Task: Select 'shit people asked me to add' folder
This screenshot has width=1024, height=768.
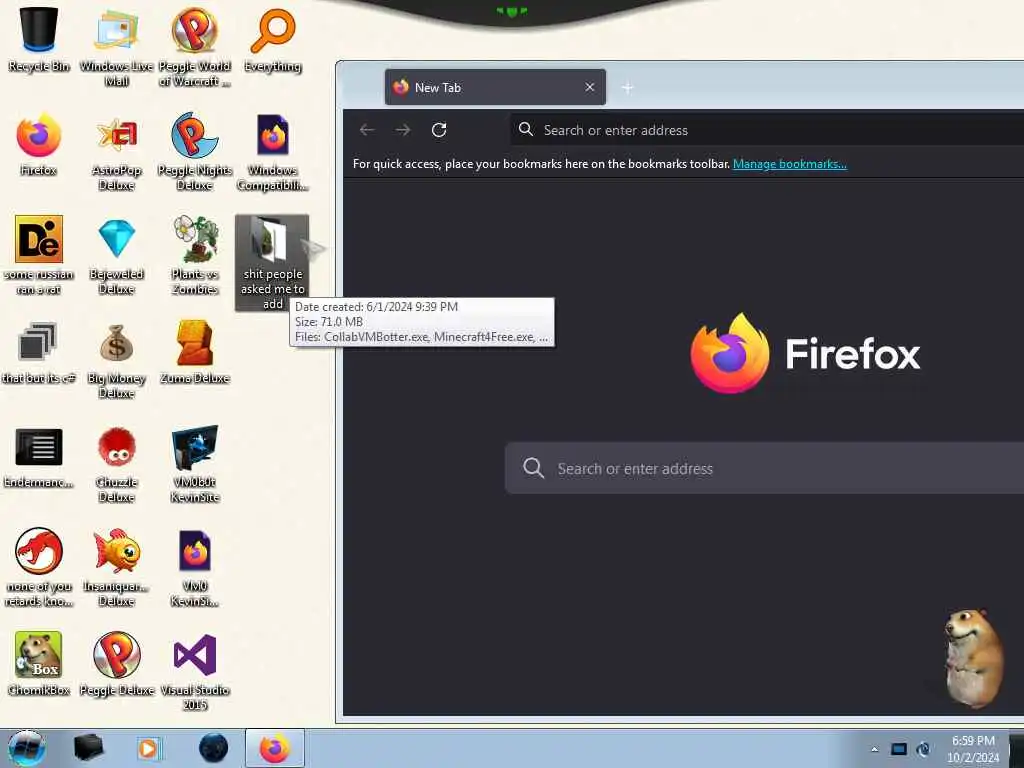Action: (x=272, y=263)
